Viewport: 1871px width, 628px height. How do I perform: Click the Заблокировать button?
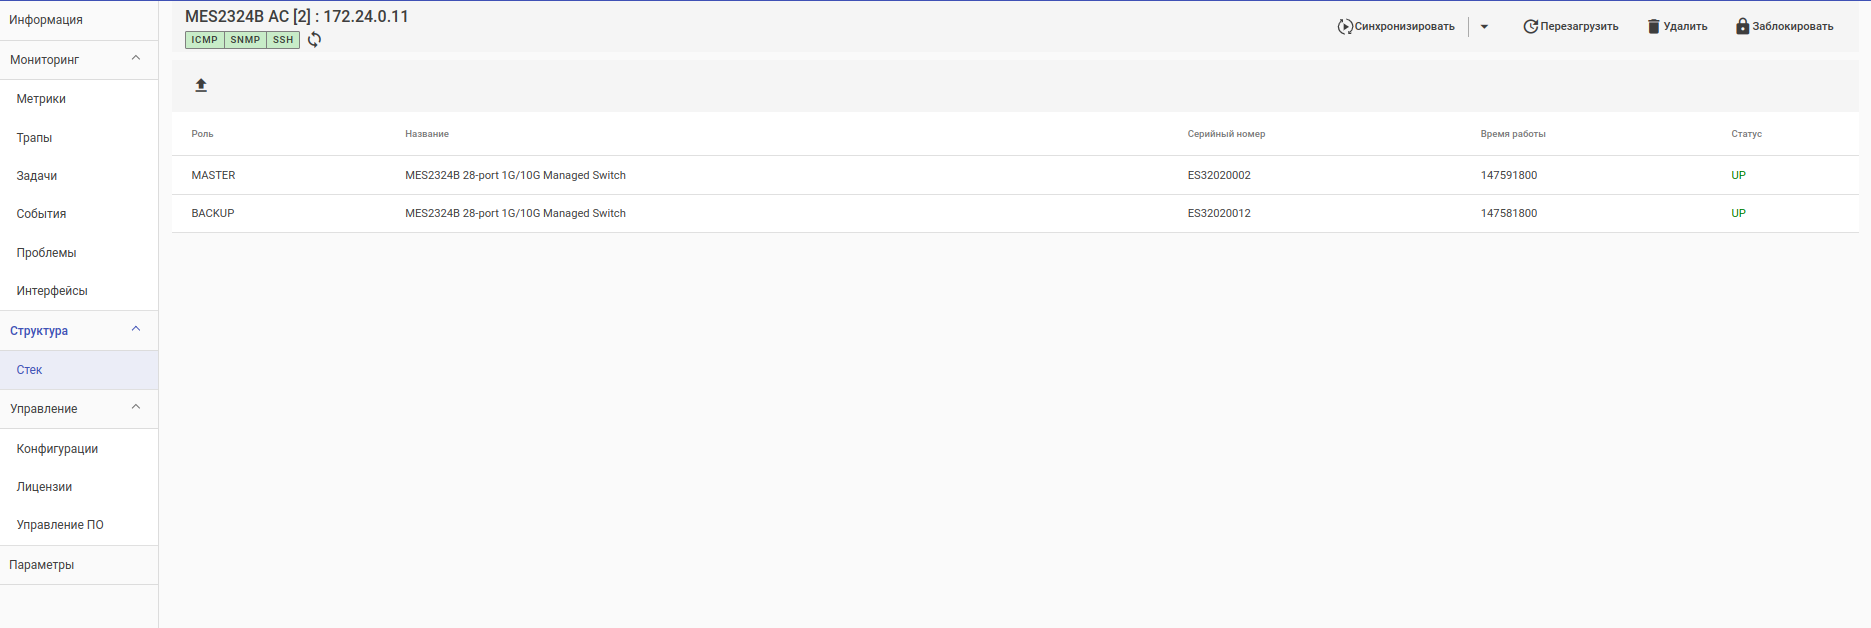pos(1784,27)
